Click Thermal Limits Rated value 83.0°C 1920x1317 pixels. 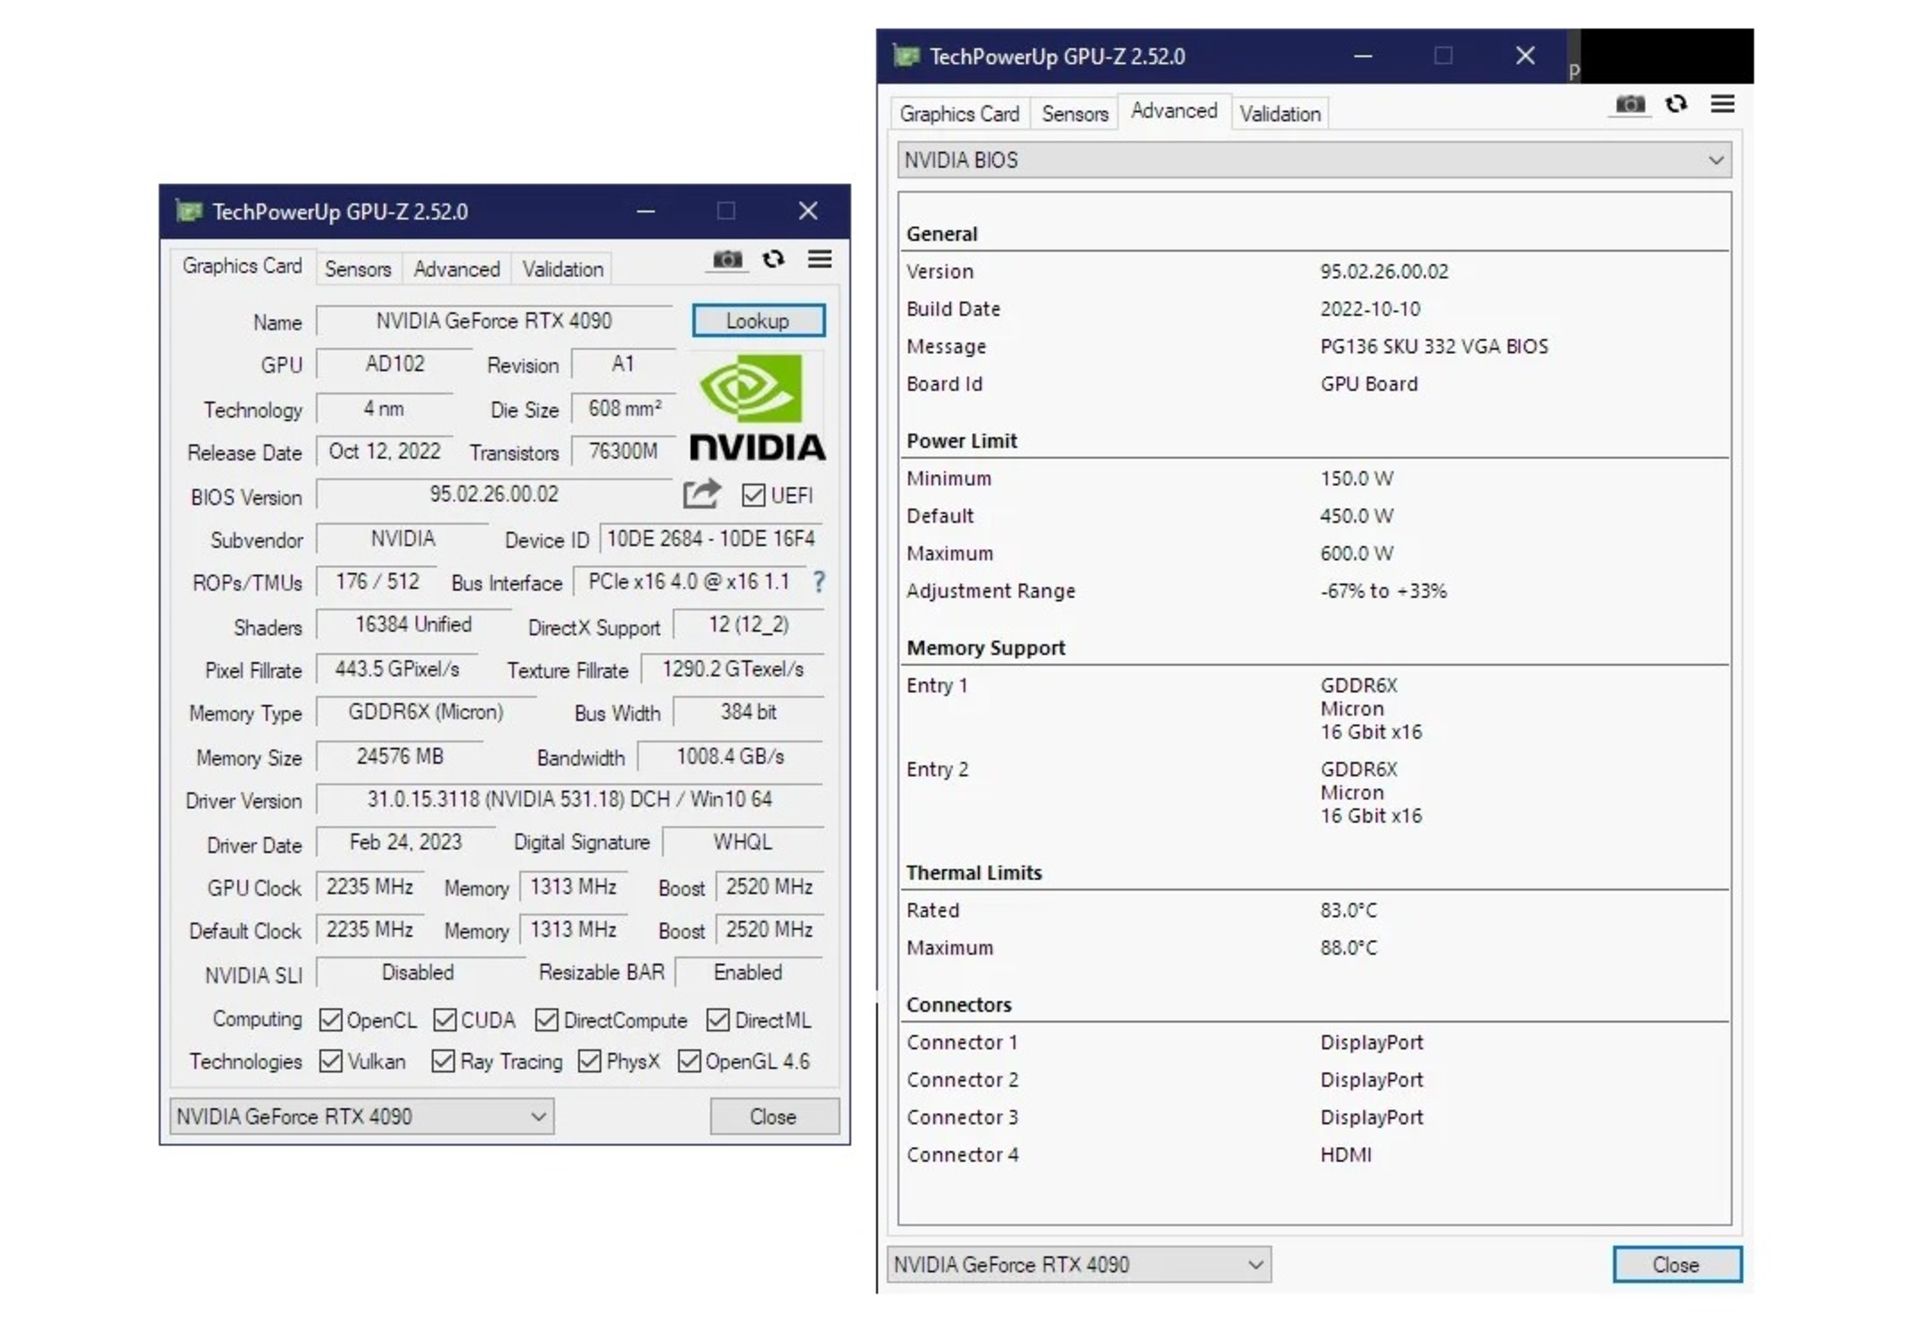(x=1348, y=910)
